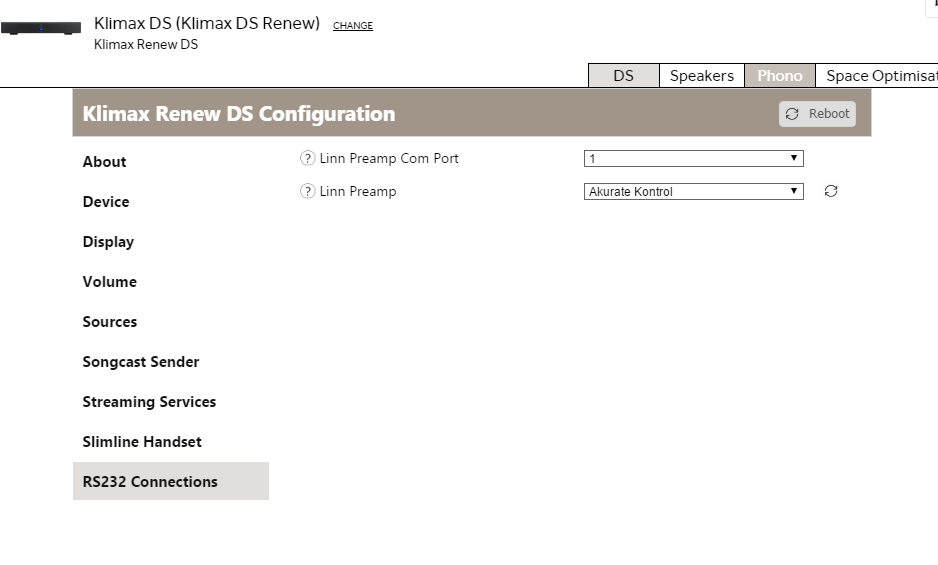
Task: Click help icon beside Linn Preamp
Action: (307, 191)
